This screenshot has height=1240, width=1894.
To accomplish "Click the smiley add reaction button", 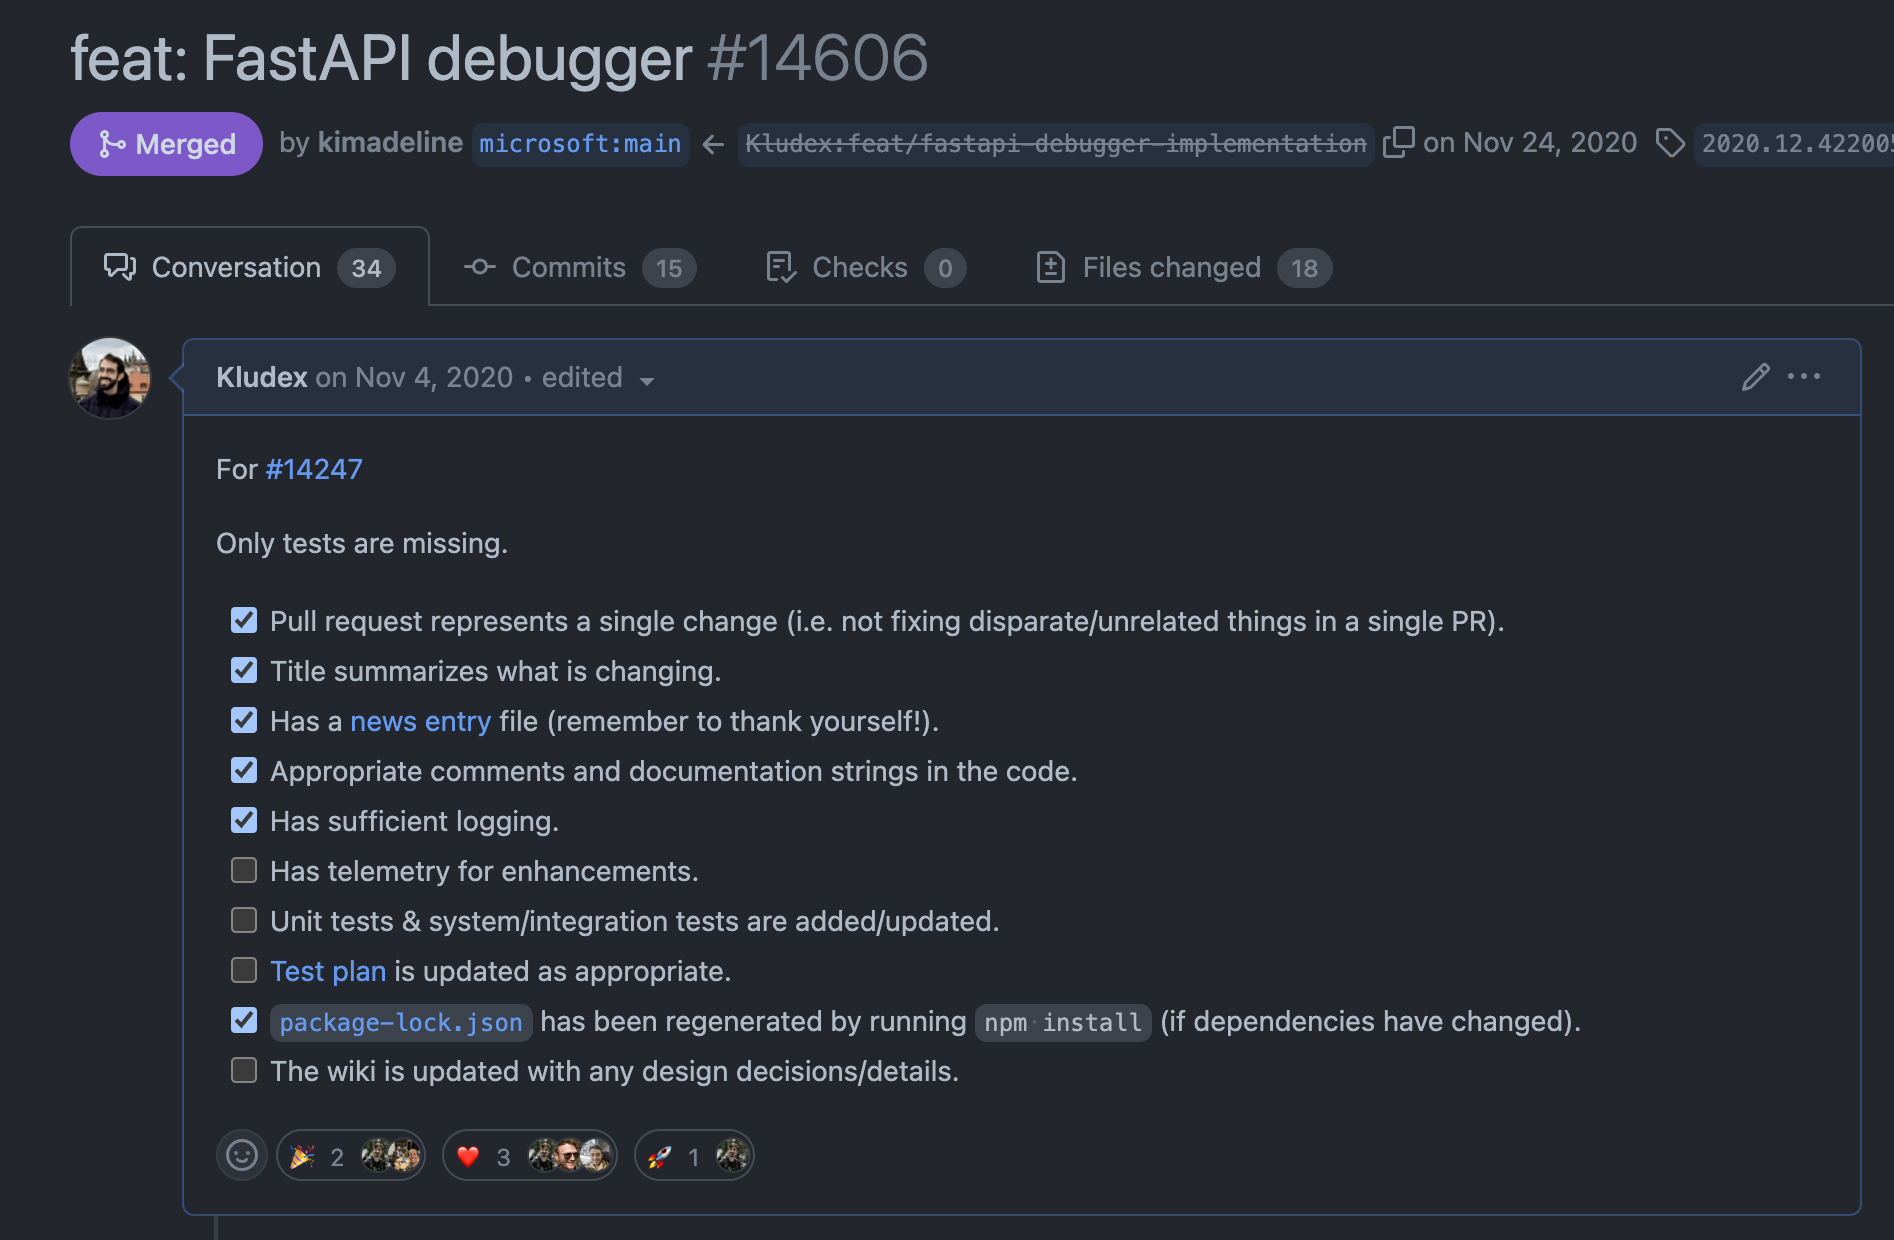I will point(241,1156).
